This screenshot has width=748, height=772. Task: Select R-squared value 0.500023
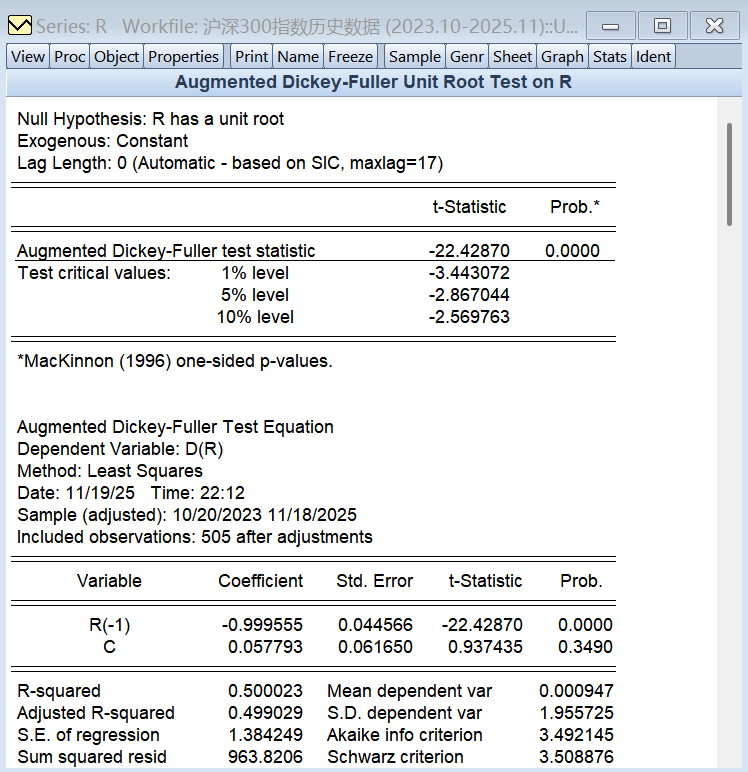tap(265, 691)
